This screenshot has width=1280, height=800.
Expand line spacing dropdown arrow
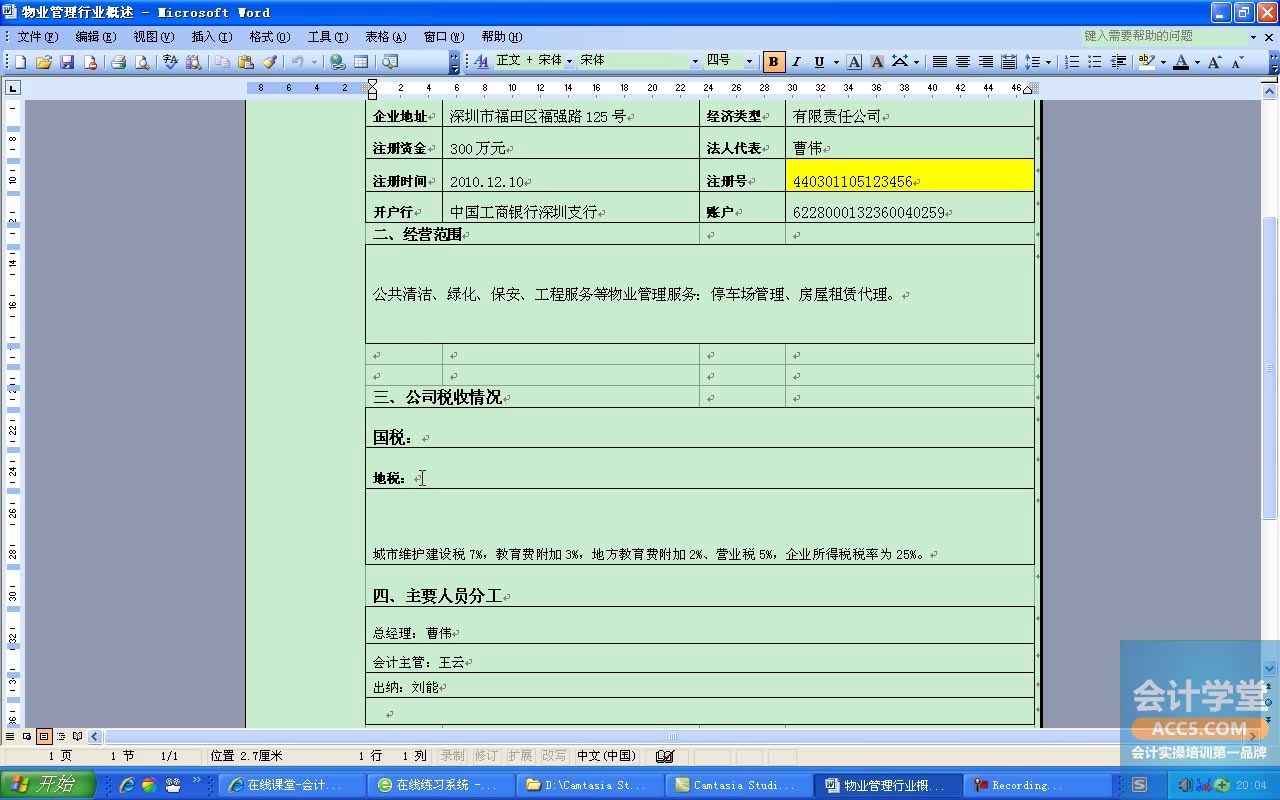(1048, 62)
